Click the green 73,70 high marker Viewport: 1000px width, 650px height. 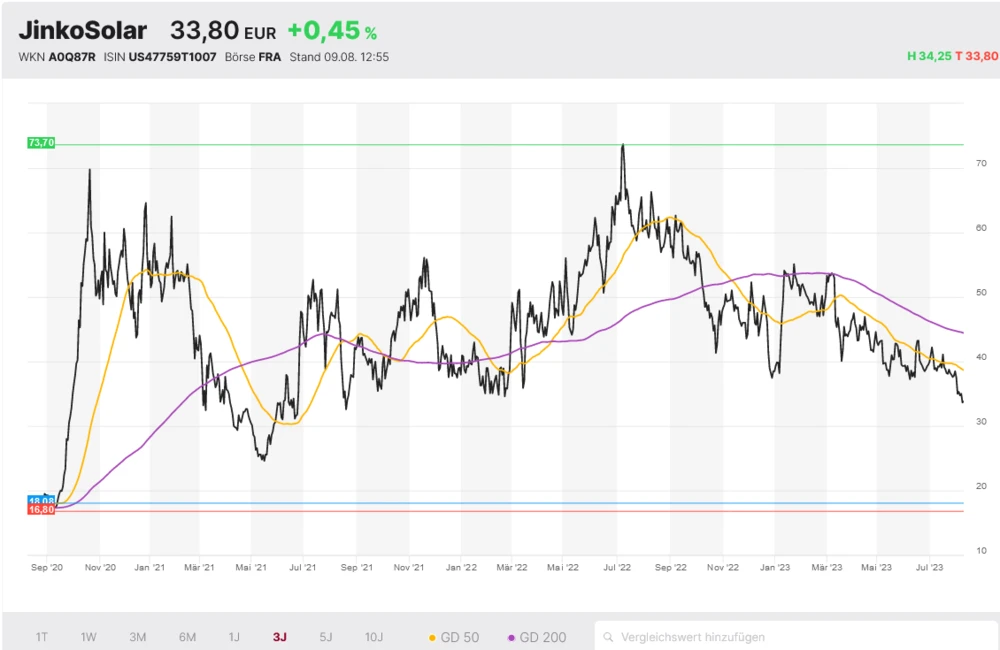42,143
